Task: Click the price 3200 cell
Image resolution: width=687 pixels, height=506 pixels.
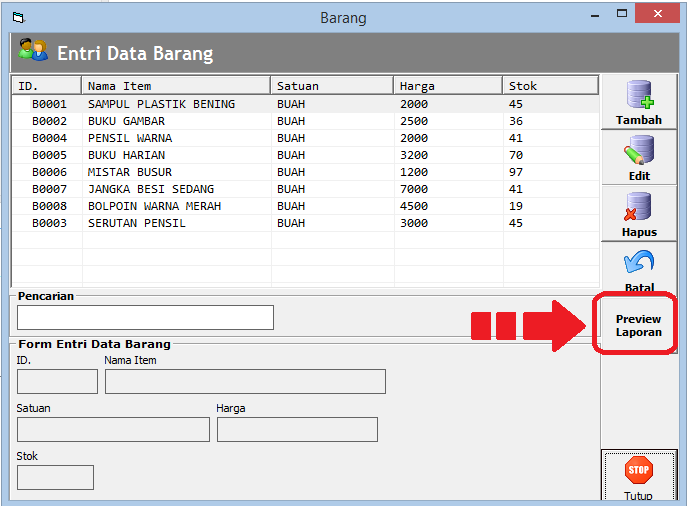Action: coord(414,156)
